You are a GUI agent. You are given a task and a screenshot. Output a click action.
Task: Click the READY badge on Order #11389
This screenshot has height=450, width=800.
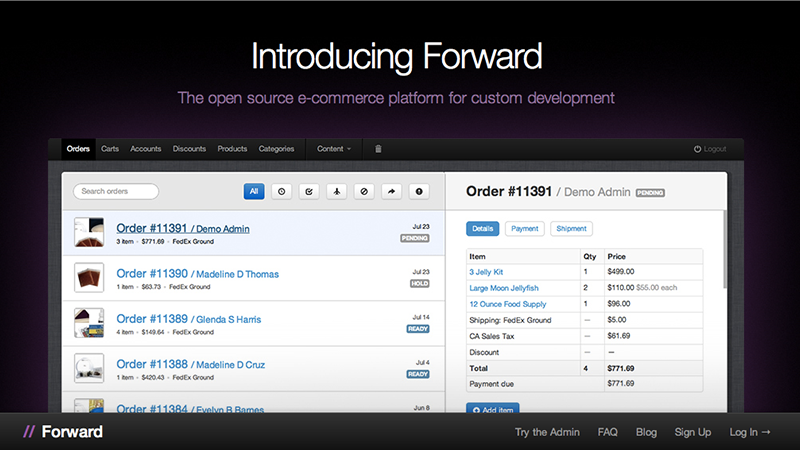tap(418, 329)
